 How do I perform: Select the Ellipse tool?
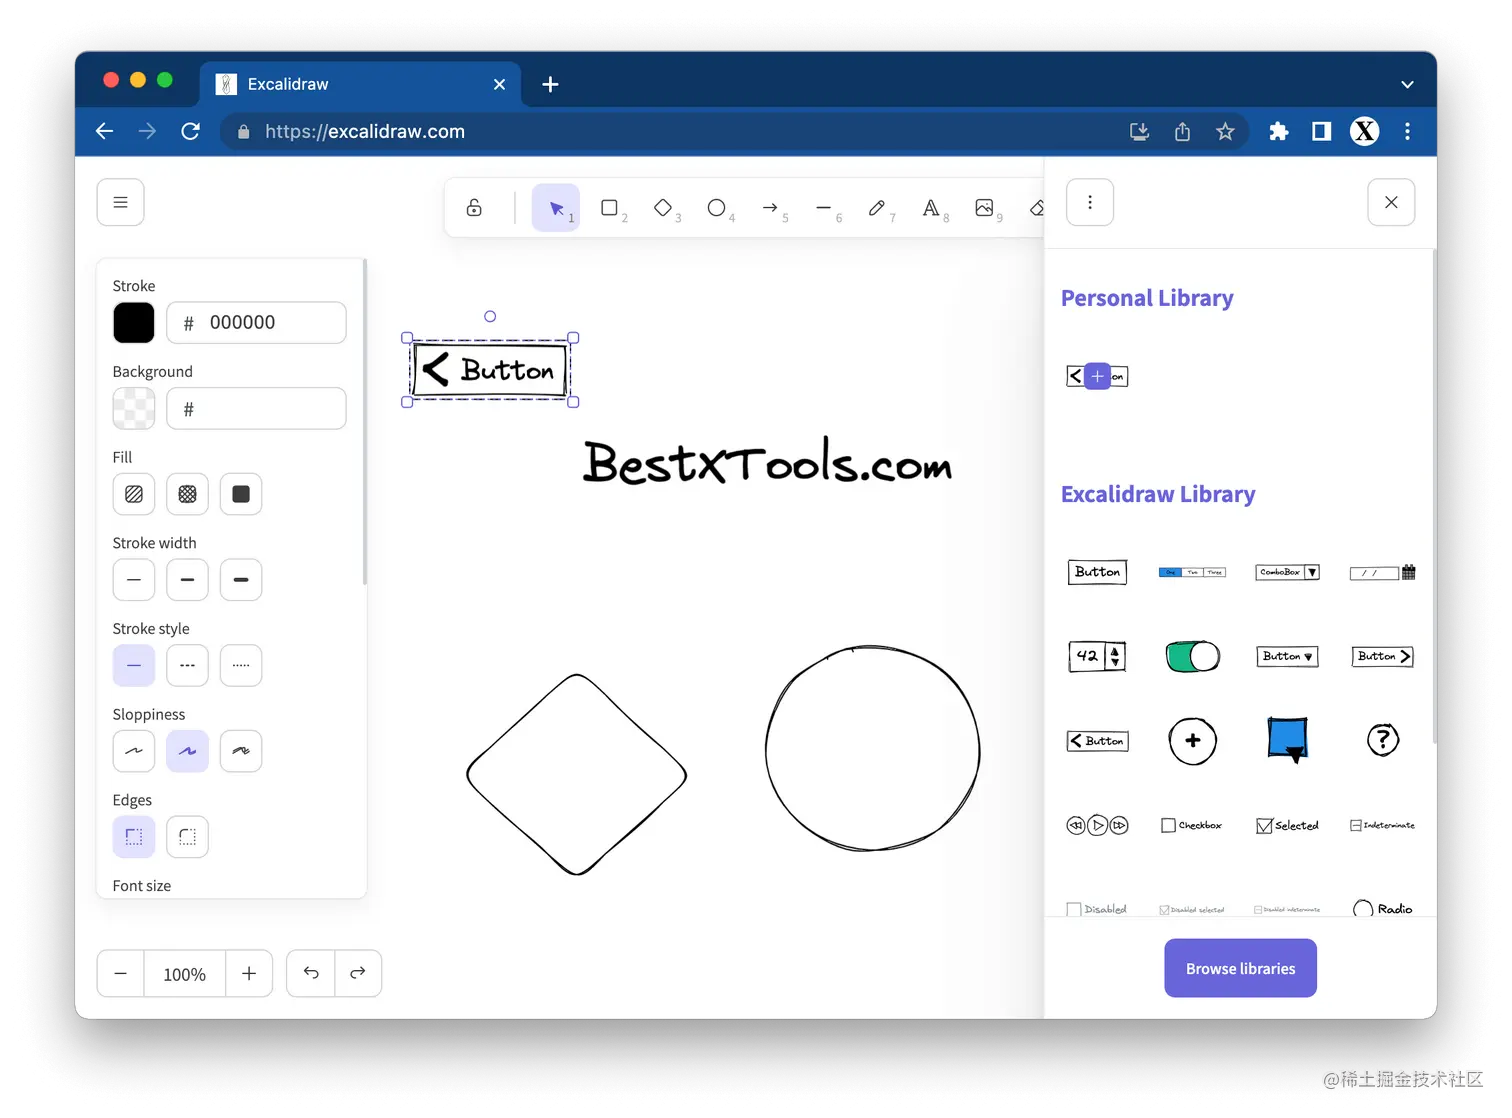[717, 207]
